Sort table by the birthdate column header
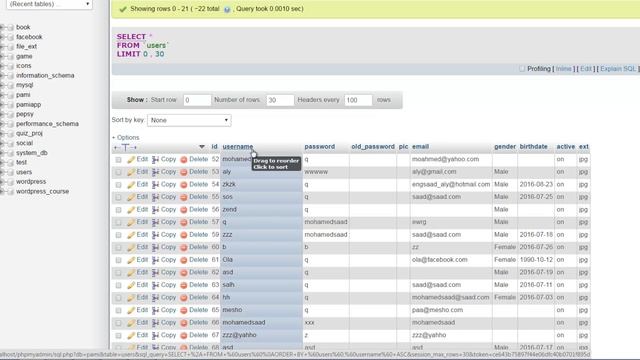Screen dimensions: 640x360 click(533, 147)
